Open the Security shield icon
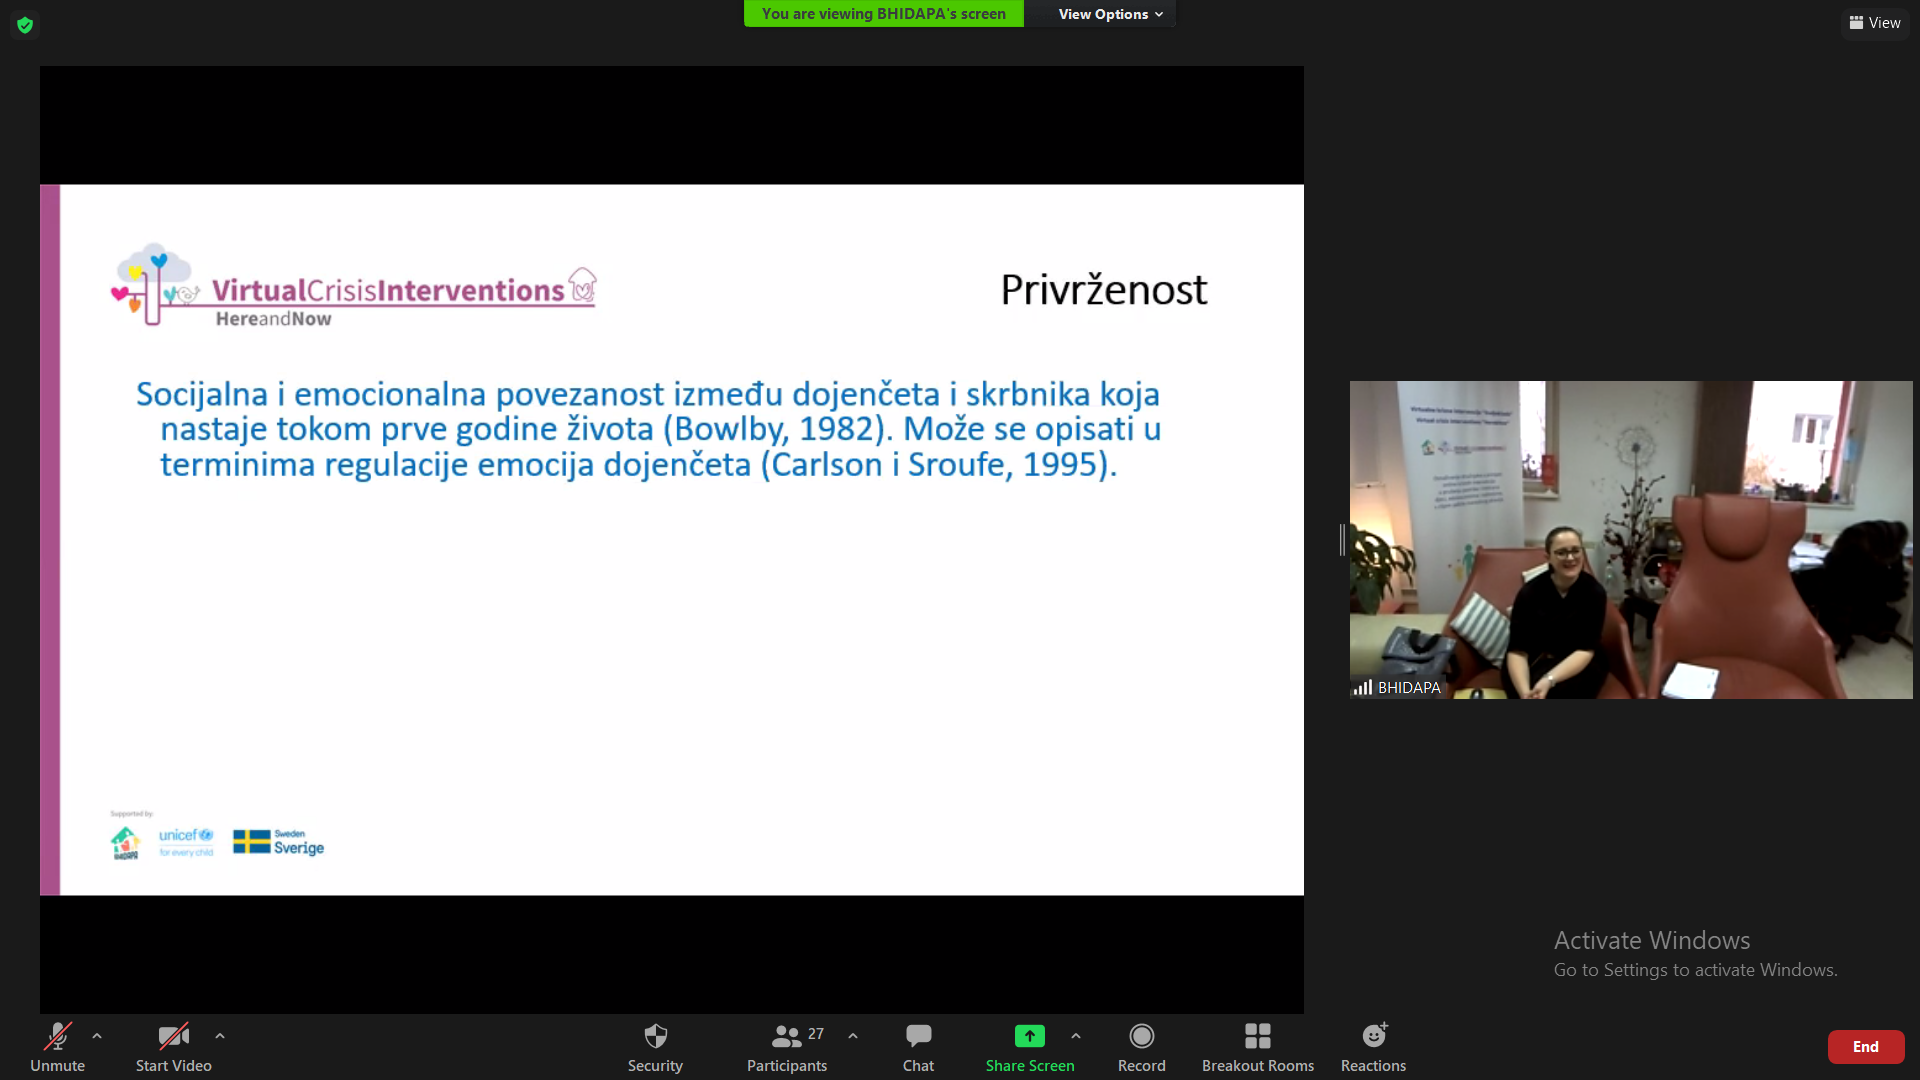 tap(655, 1046)
